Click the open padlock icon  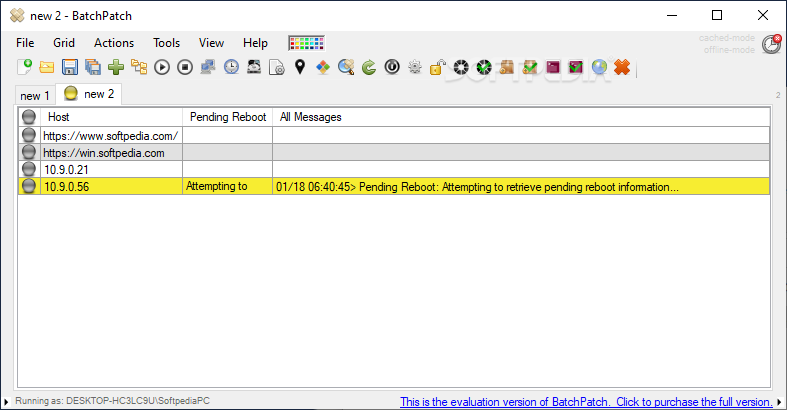438,67
